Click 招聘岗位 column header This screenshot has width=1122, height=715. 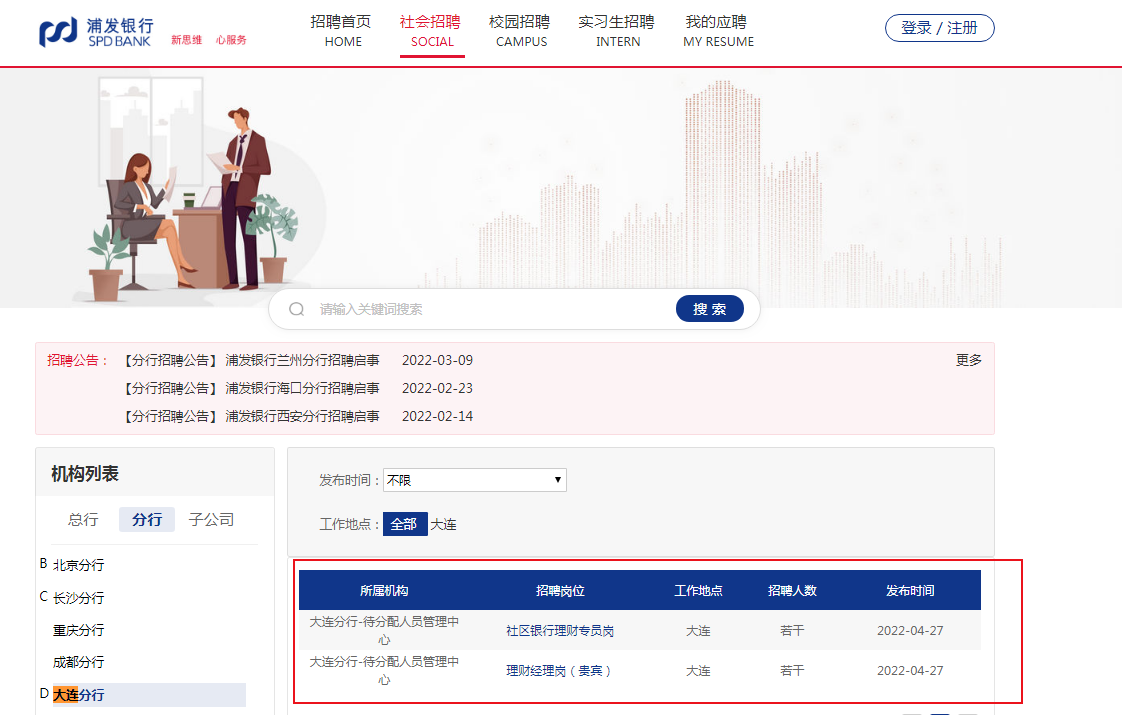click(x=560, y=590)
